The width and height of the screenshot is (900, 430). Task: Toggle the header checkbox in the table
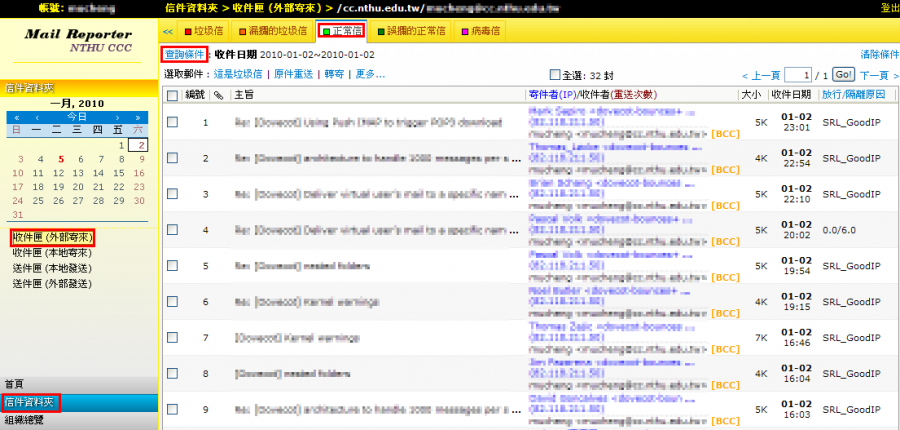pos(173,95)
